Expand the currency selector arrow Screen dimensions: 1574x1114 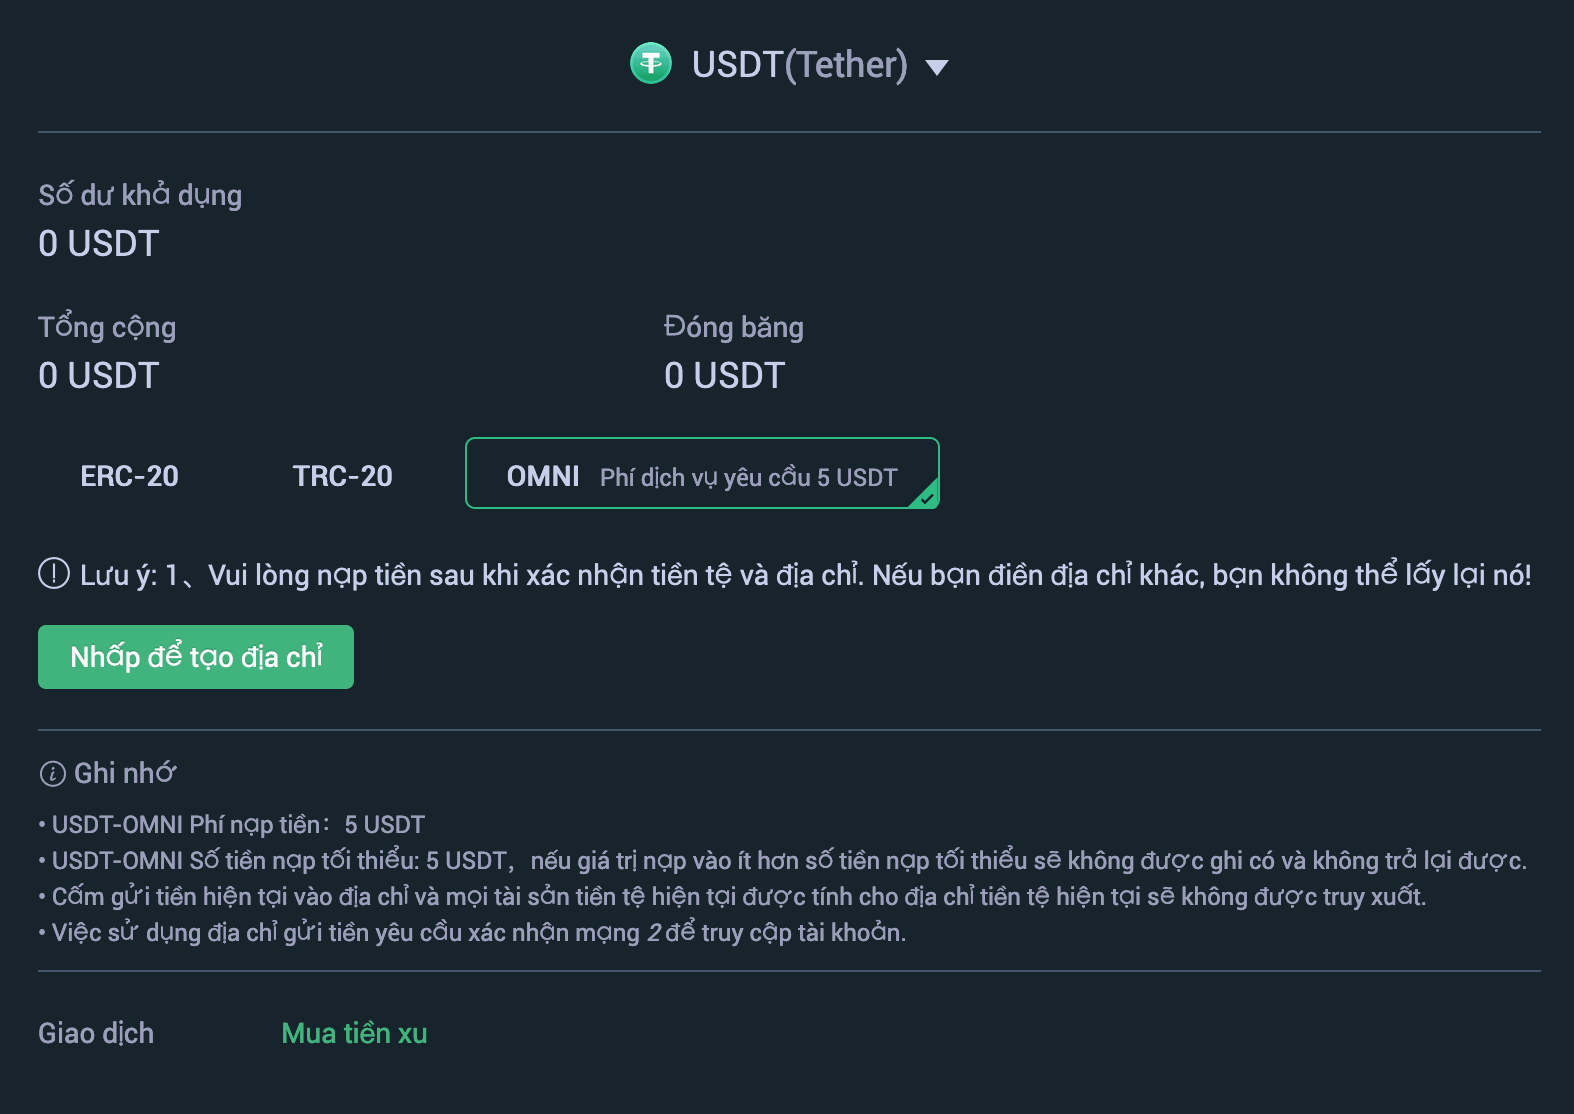pyautogui.click(x=936, y=67)
